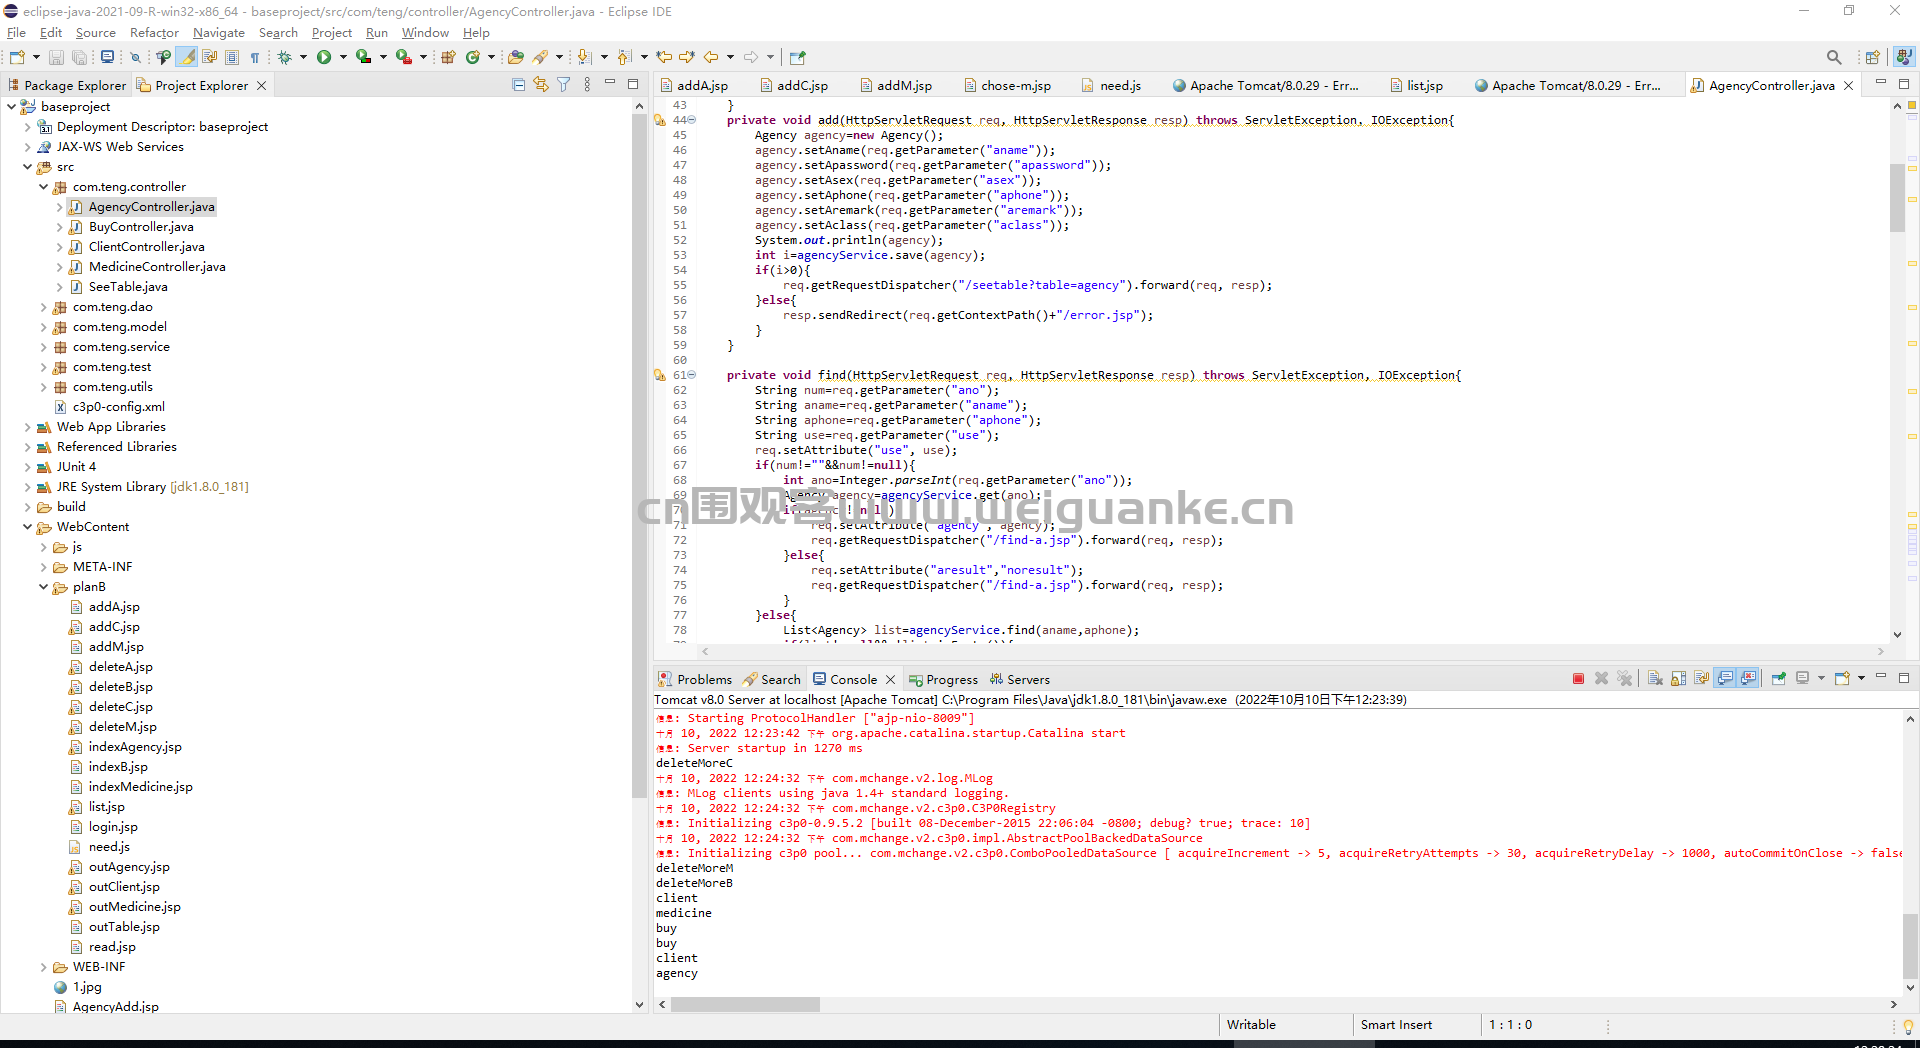Click the Back navigation arrow
Image resolution: width=1920 pixels, height=1048 pixels.
(x=711, y=57)
